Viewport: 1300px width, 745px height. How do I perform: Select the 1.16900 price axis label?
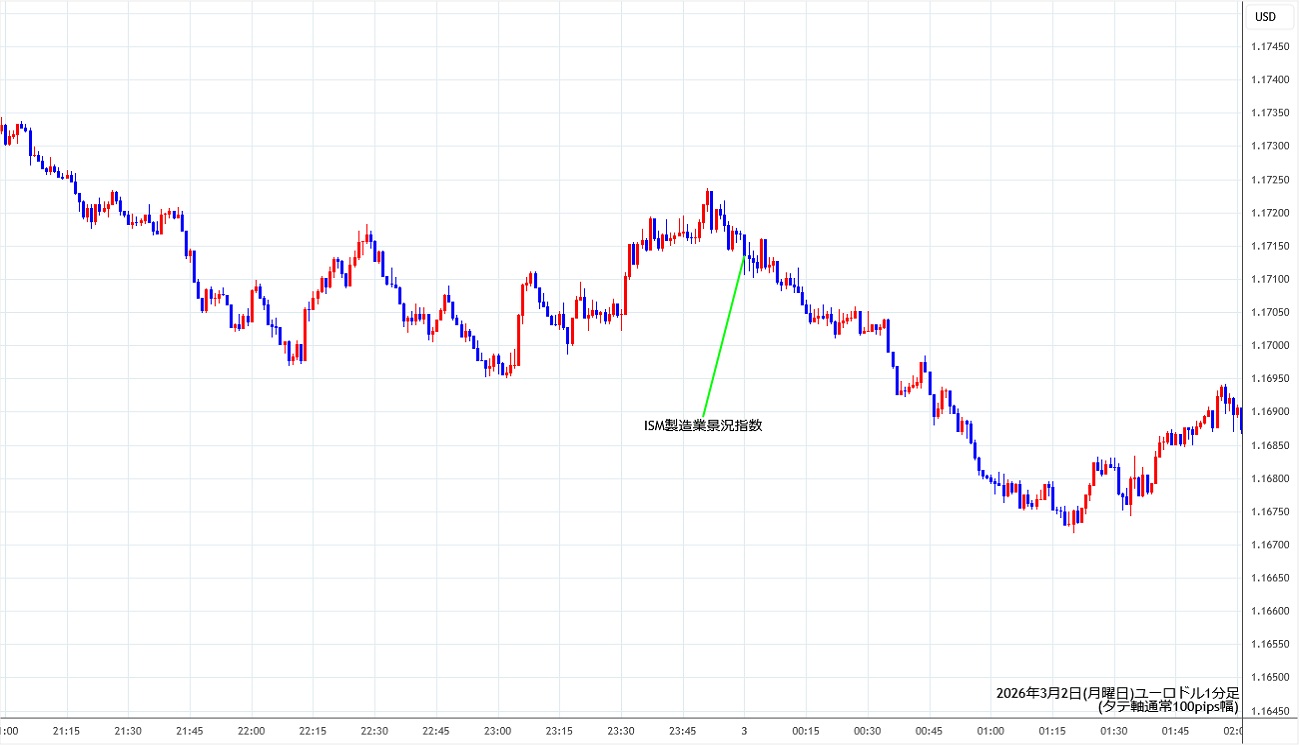1271,412
